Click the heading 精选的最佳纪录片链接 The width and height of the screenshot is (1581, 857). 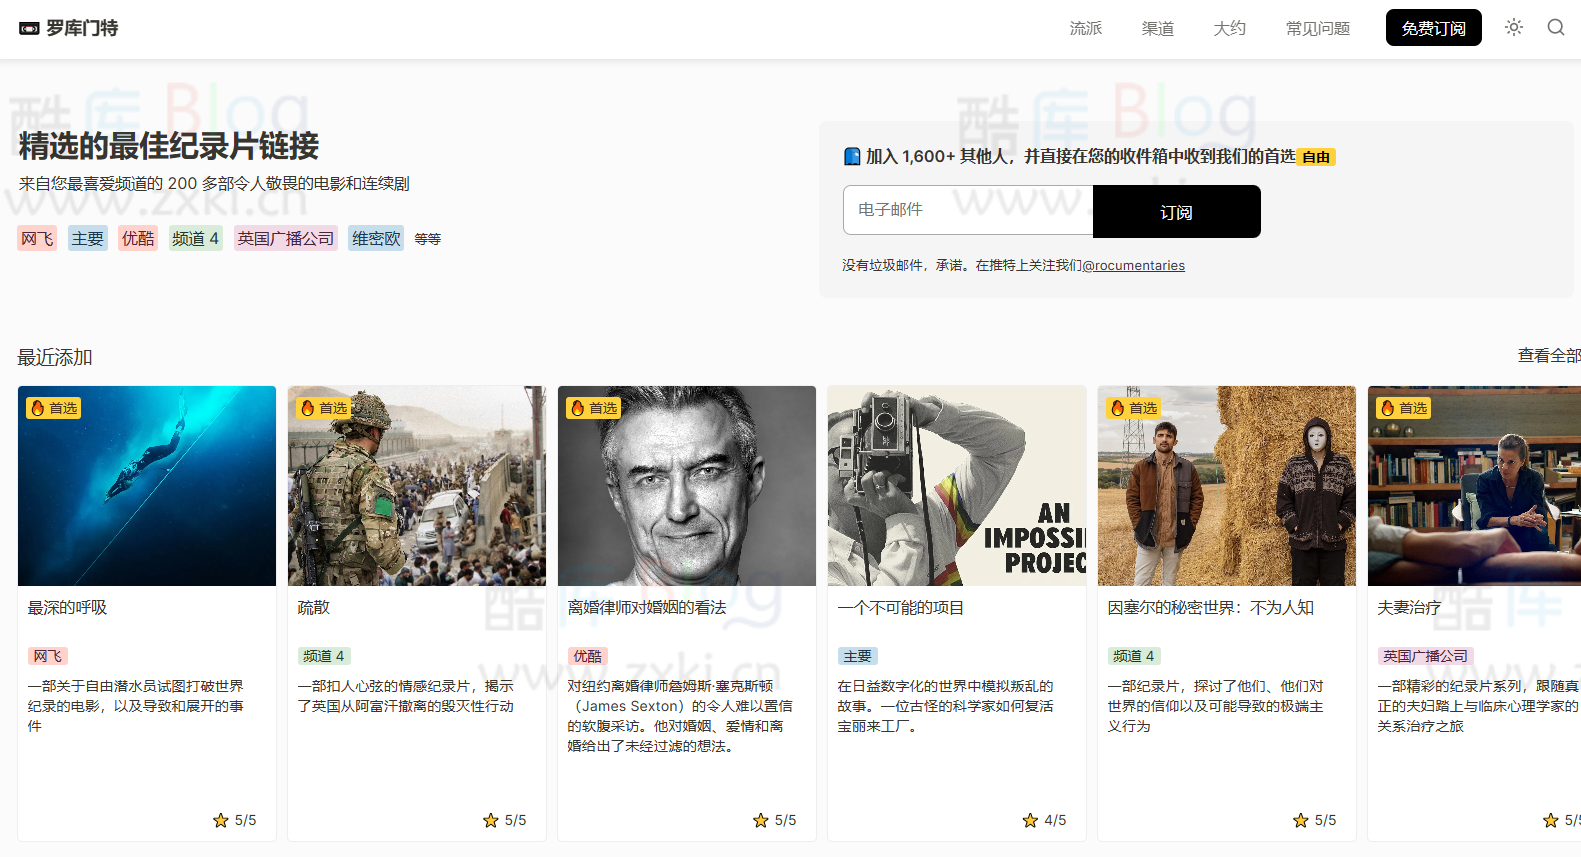(169, 146)
